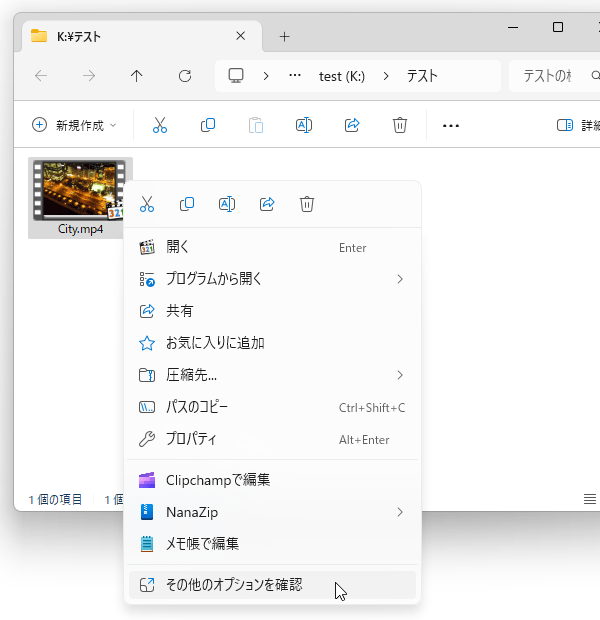Screen dimensions: 600x620
Task: Click the Paste icon in Explorer toolbar
Action: coord(256,125)
